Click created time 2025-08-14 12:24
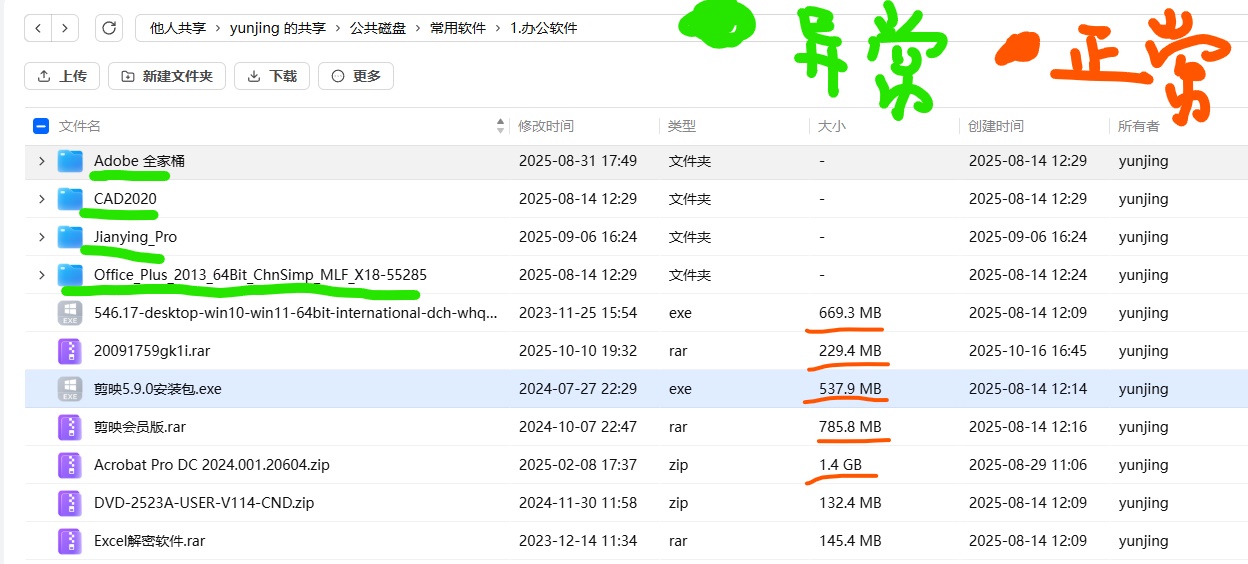The height and width of the screenshot is (564, 1248). tap(1028, 275)
